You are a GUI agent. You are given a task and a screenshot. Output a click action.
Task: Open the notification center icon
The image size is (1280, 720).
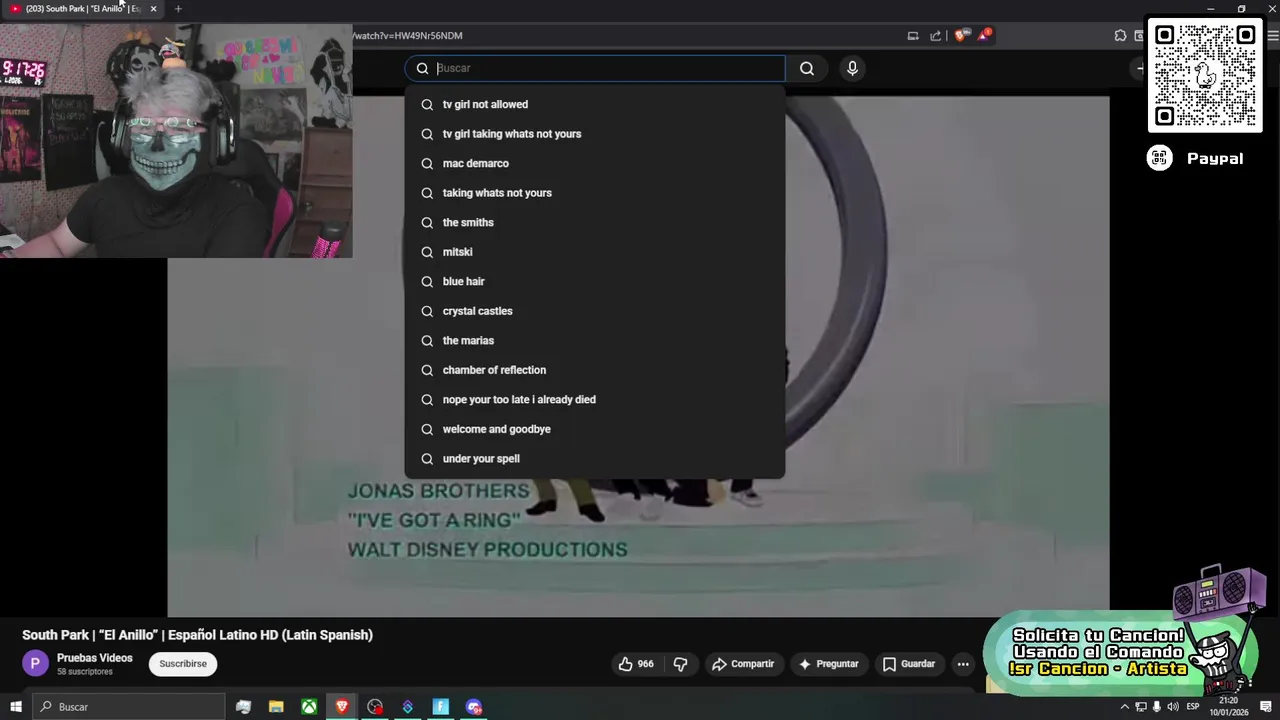[1266, 707]
